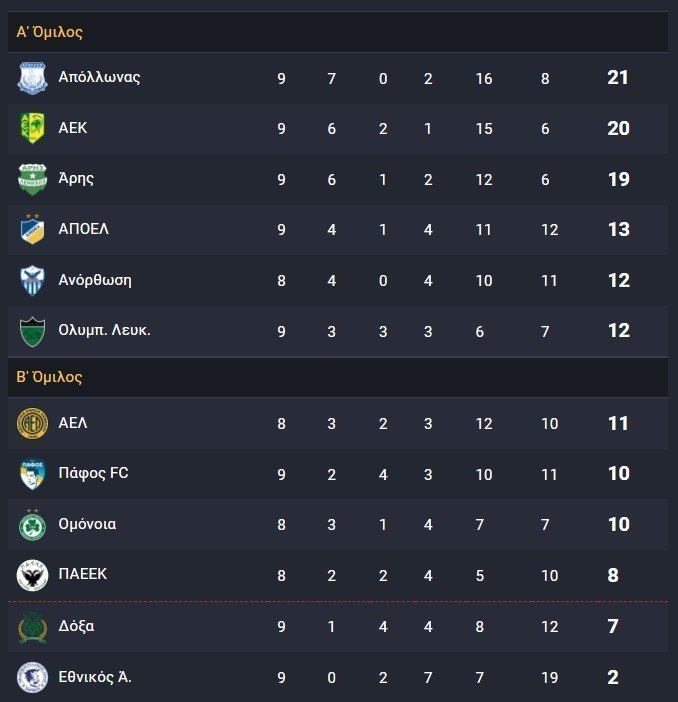
Task: Click the ΑΕΚ yellow-green crest icon
Action: [x=32, y=128]
